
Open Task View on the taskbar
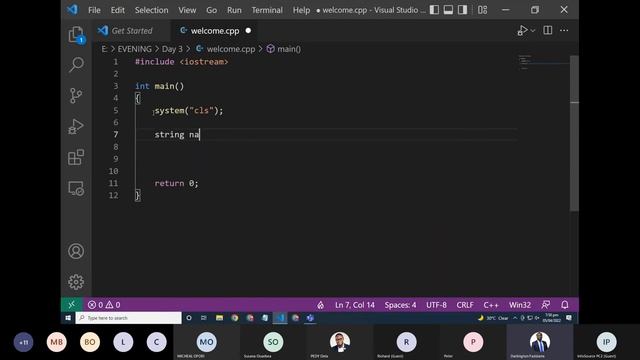(x=204, y=318)
